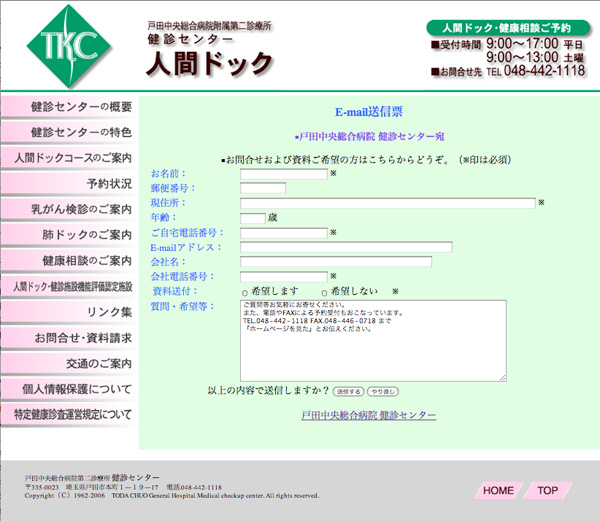Follow the 戸田中央総合病院 健診センター link
This screenshot has height=521, width=600.
[368, 415]
